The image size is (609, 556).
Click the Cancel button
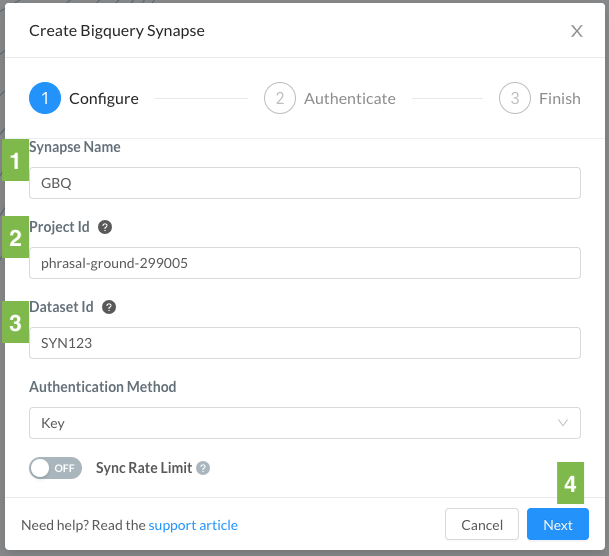coord(482,524)
